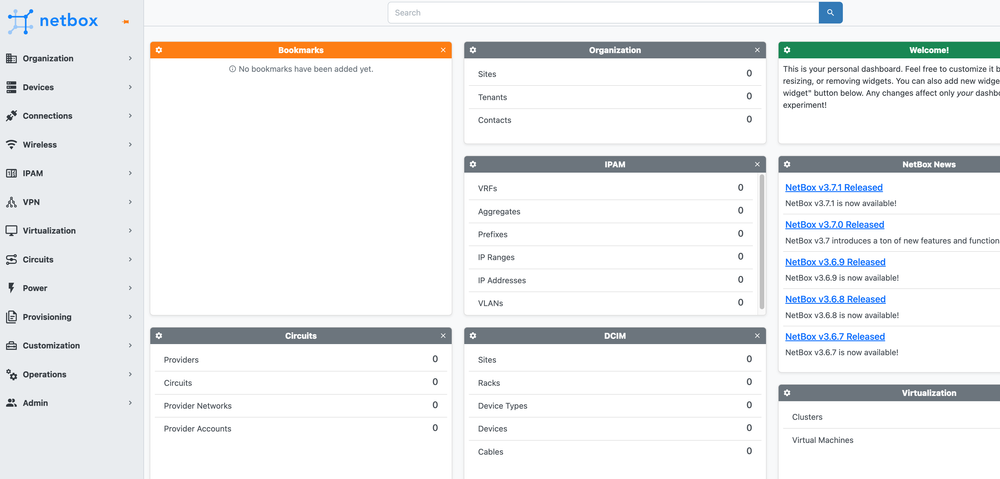Open the NetBox v3.7.1 Released link
This screenshot has height=479, width=1000.
pyautogui.click(x=833, y=188)
